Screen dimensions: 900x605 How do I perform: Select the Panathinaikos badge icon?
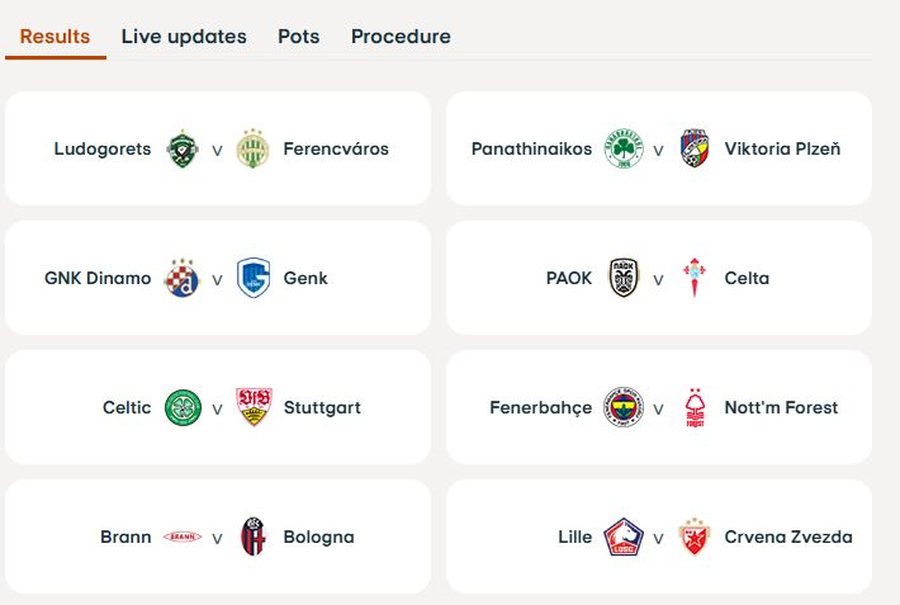(x=626, y=148)
